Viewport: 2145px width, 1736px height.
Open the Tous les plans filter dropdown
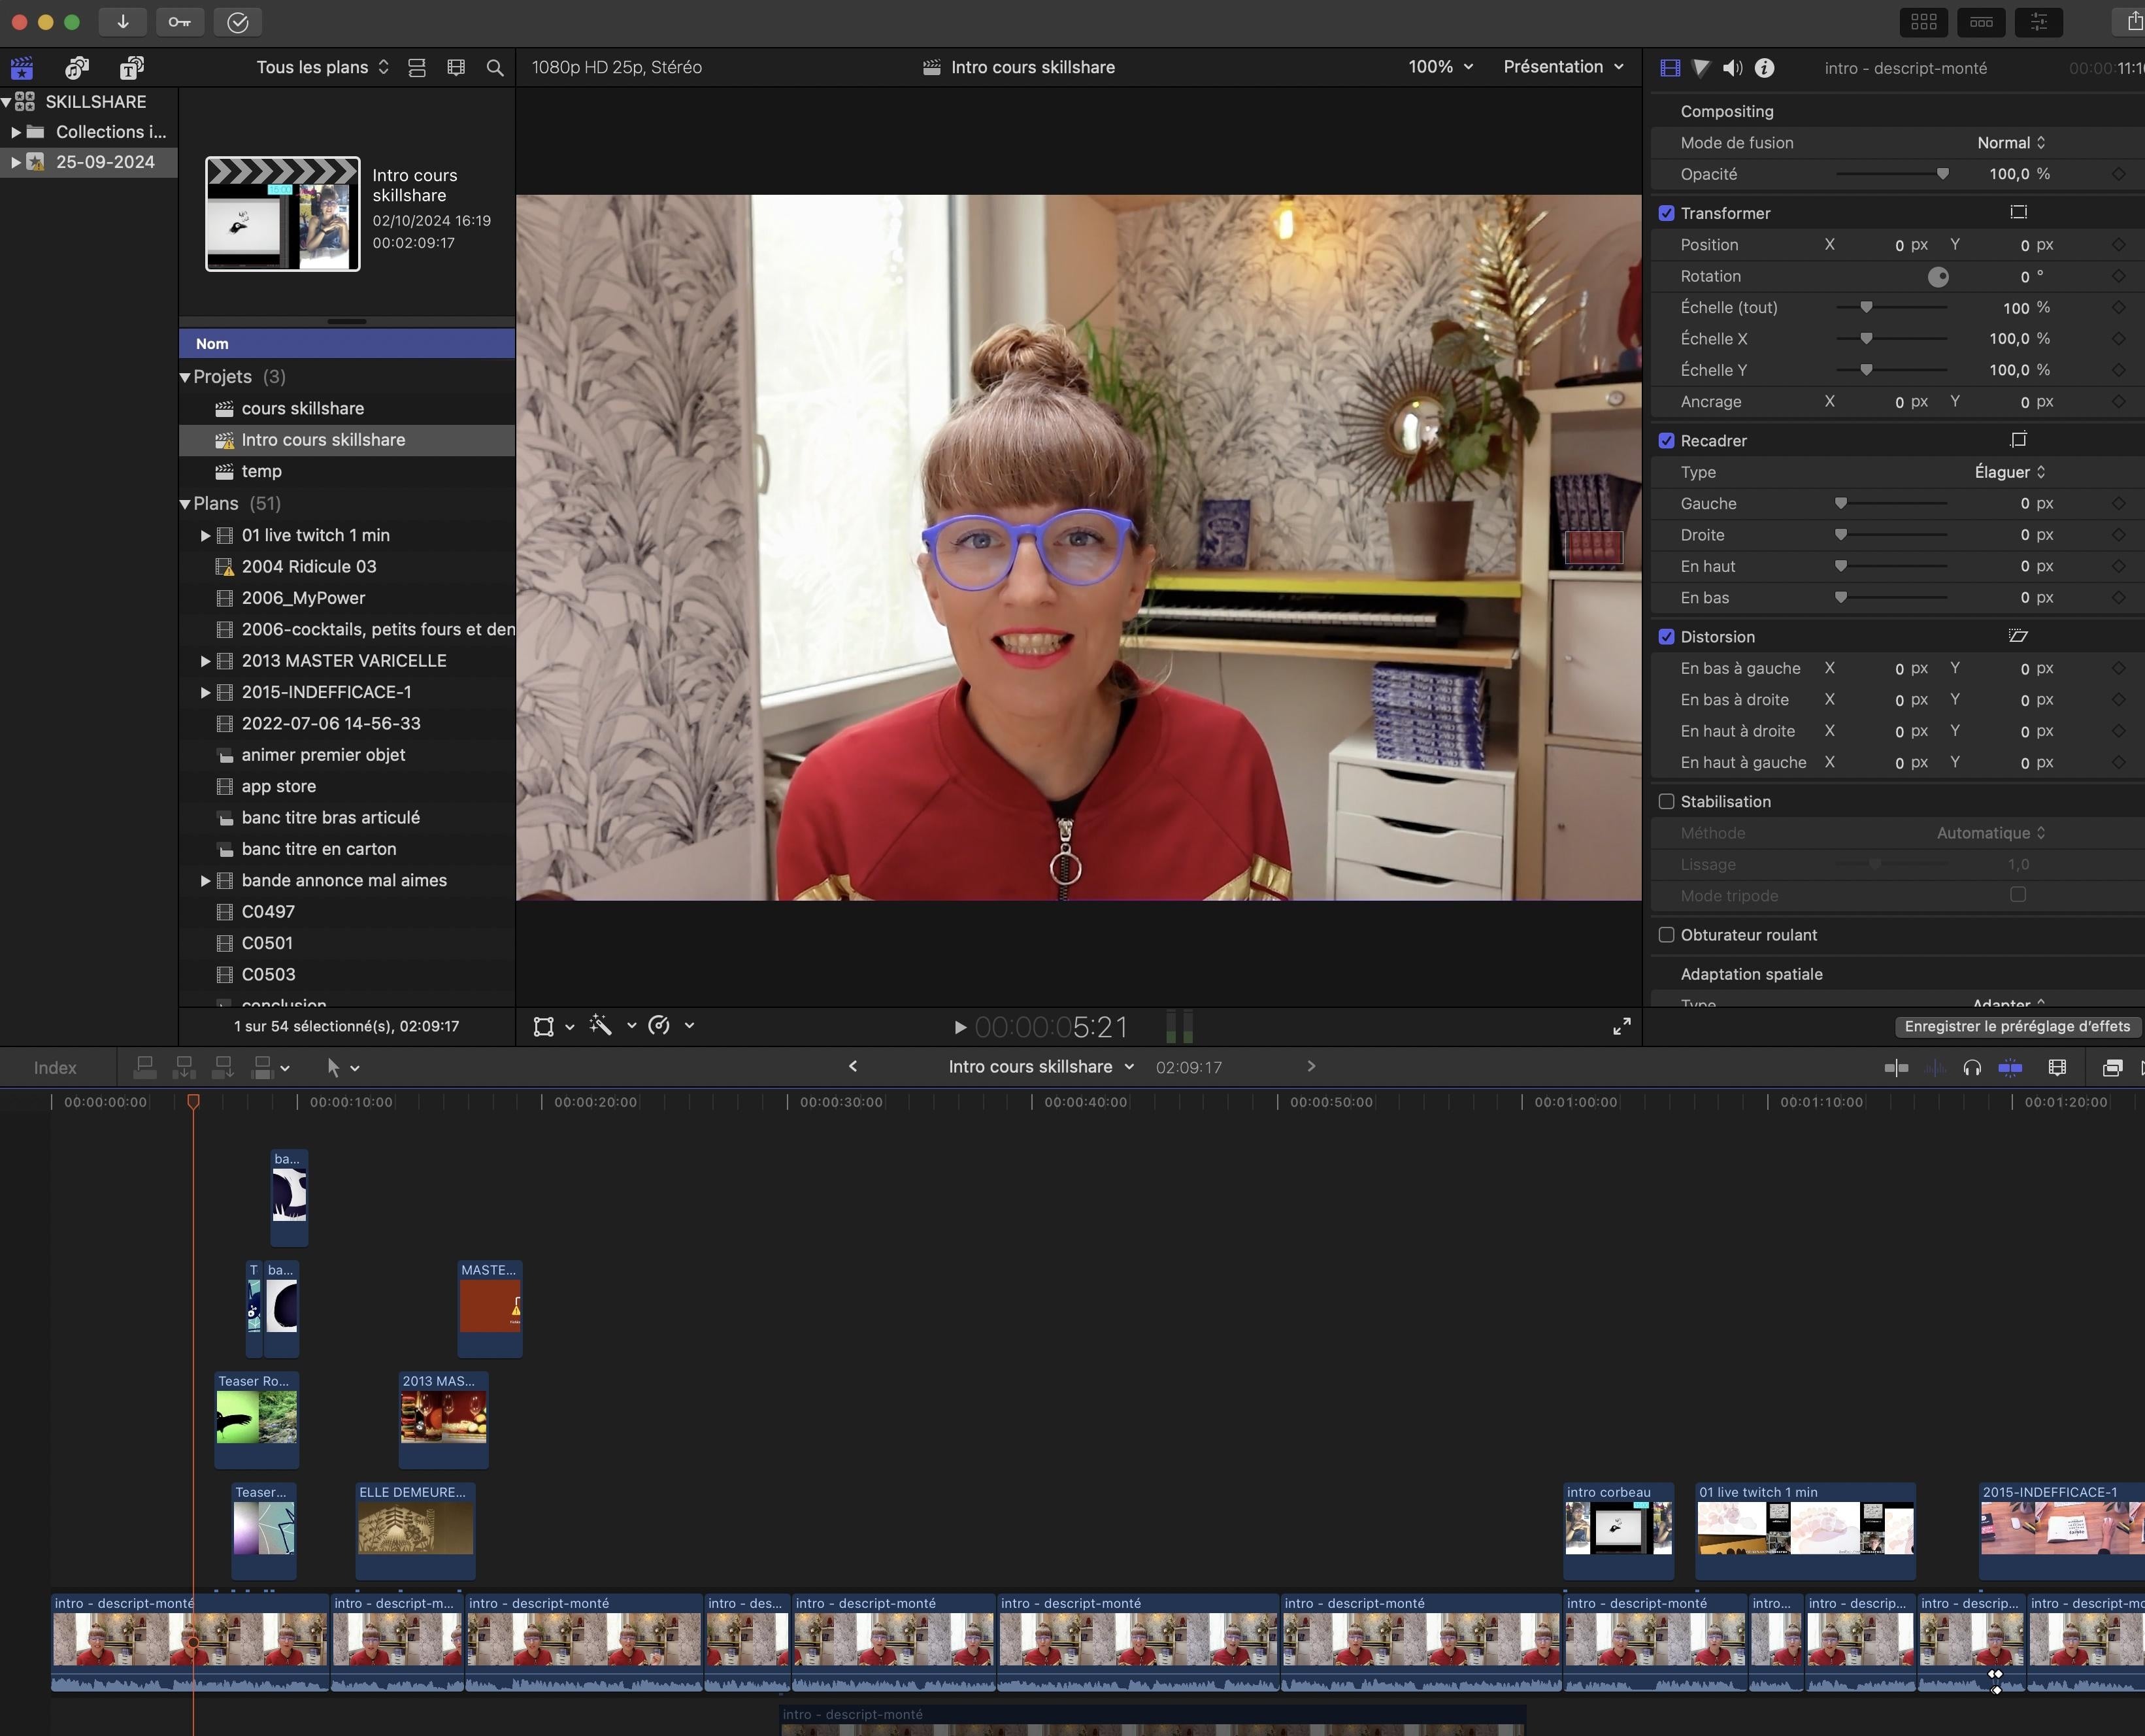tap(322, 67)
